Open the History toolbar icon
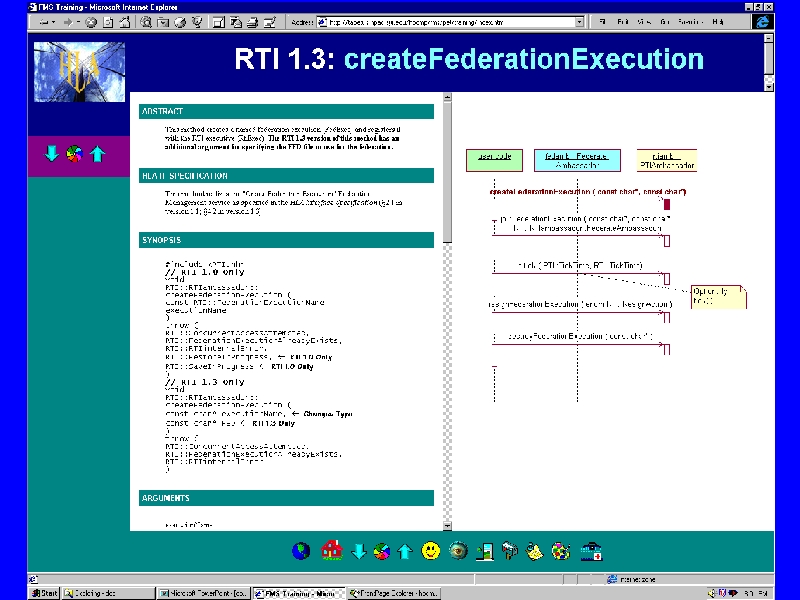The image size is (800, 600). 180,22
